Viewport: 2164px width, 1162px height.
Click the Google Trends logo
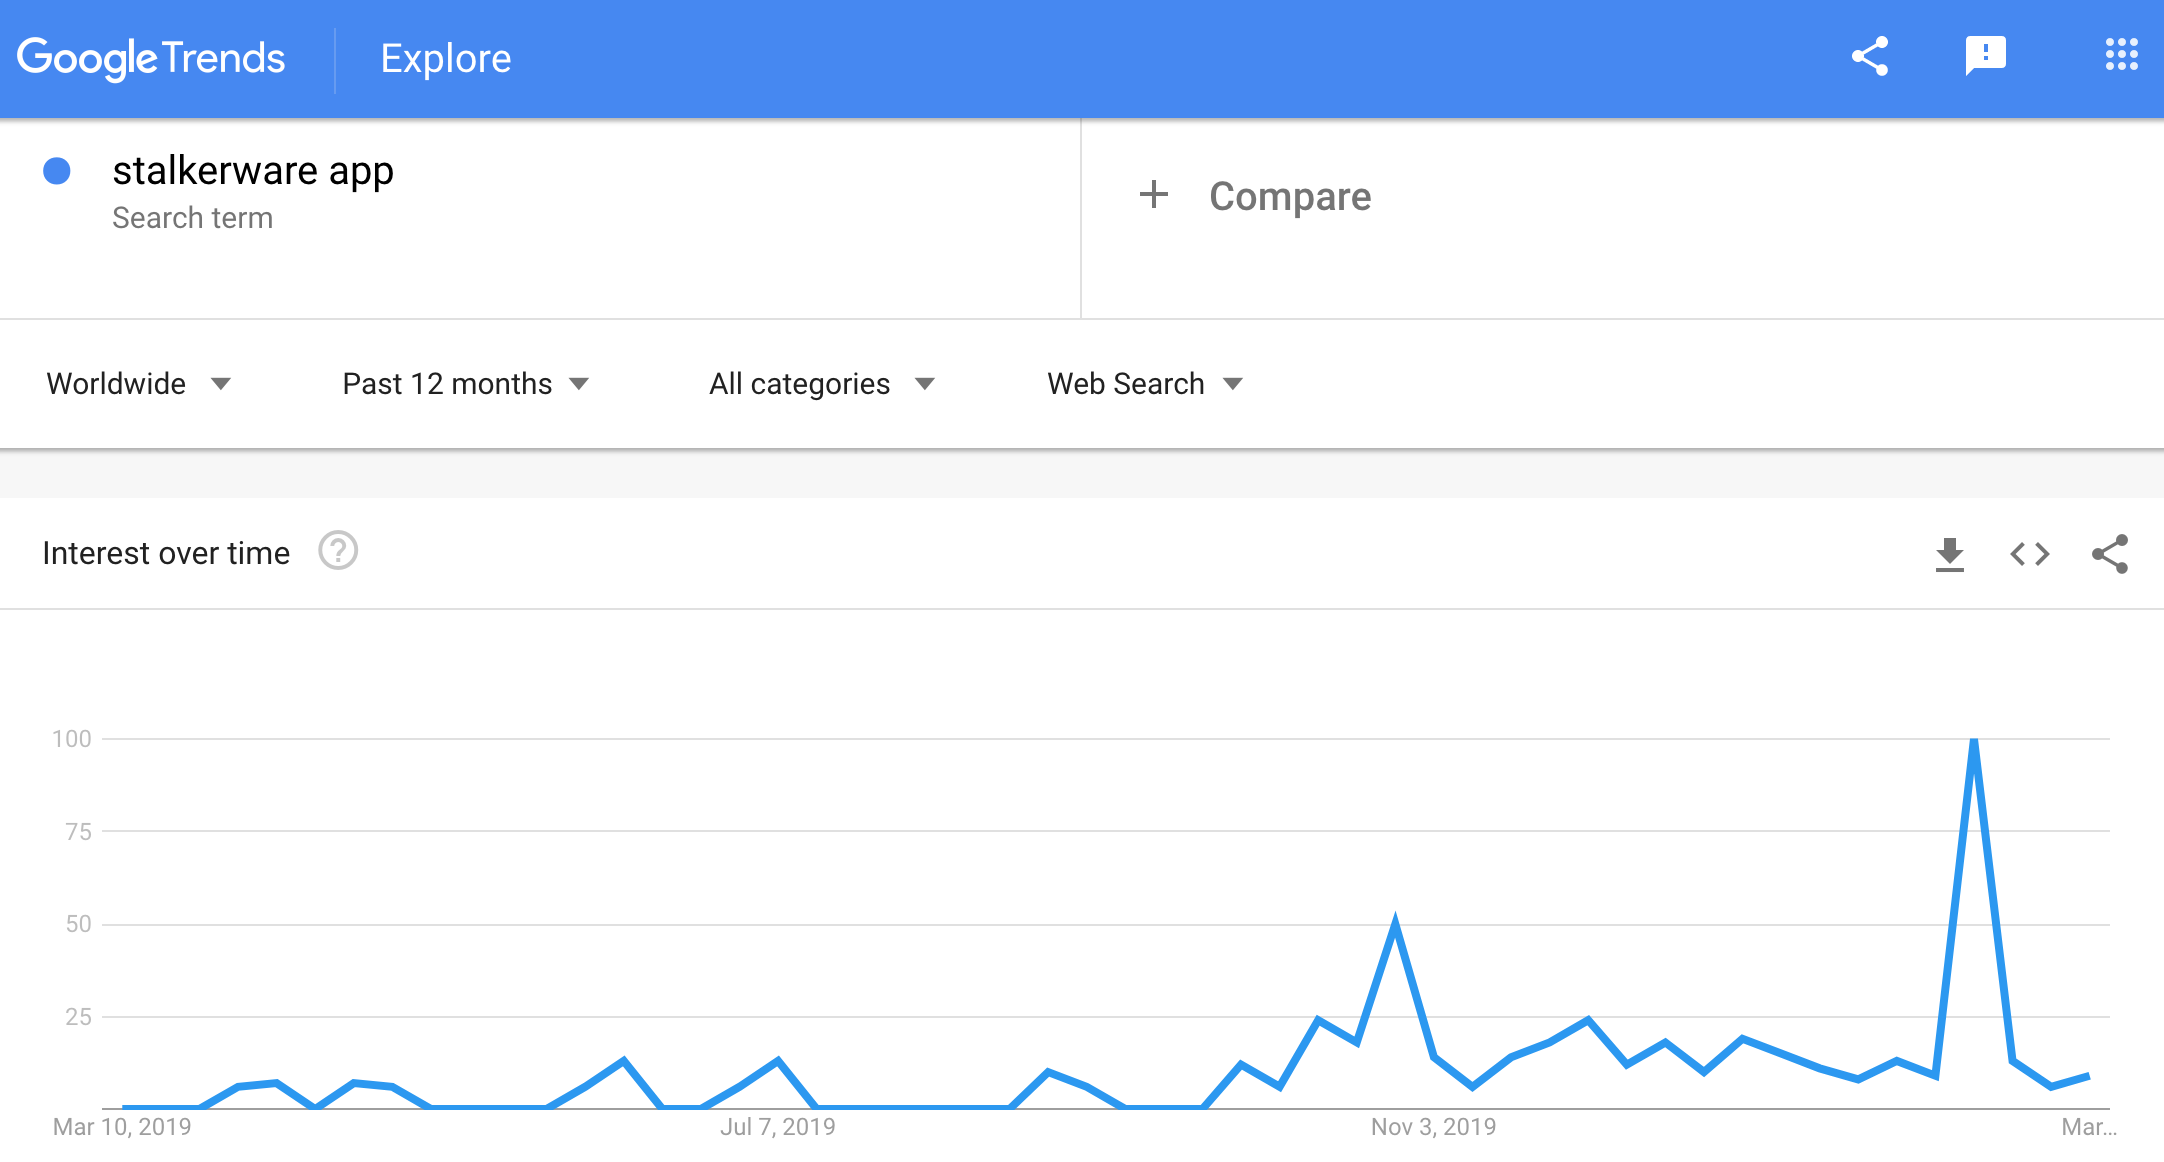pos(151,59)
